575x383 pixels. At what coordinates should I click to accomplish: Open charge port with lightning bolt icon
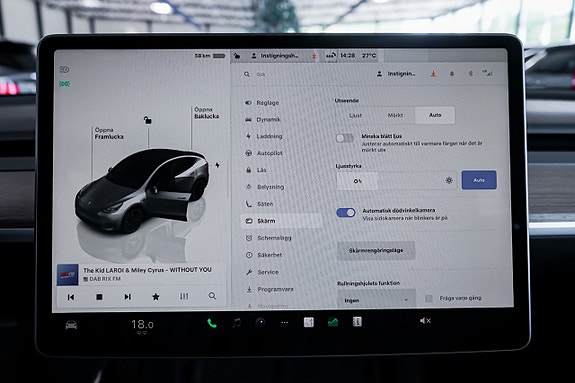click(x=217, y=165)
